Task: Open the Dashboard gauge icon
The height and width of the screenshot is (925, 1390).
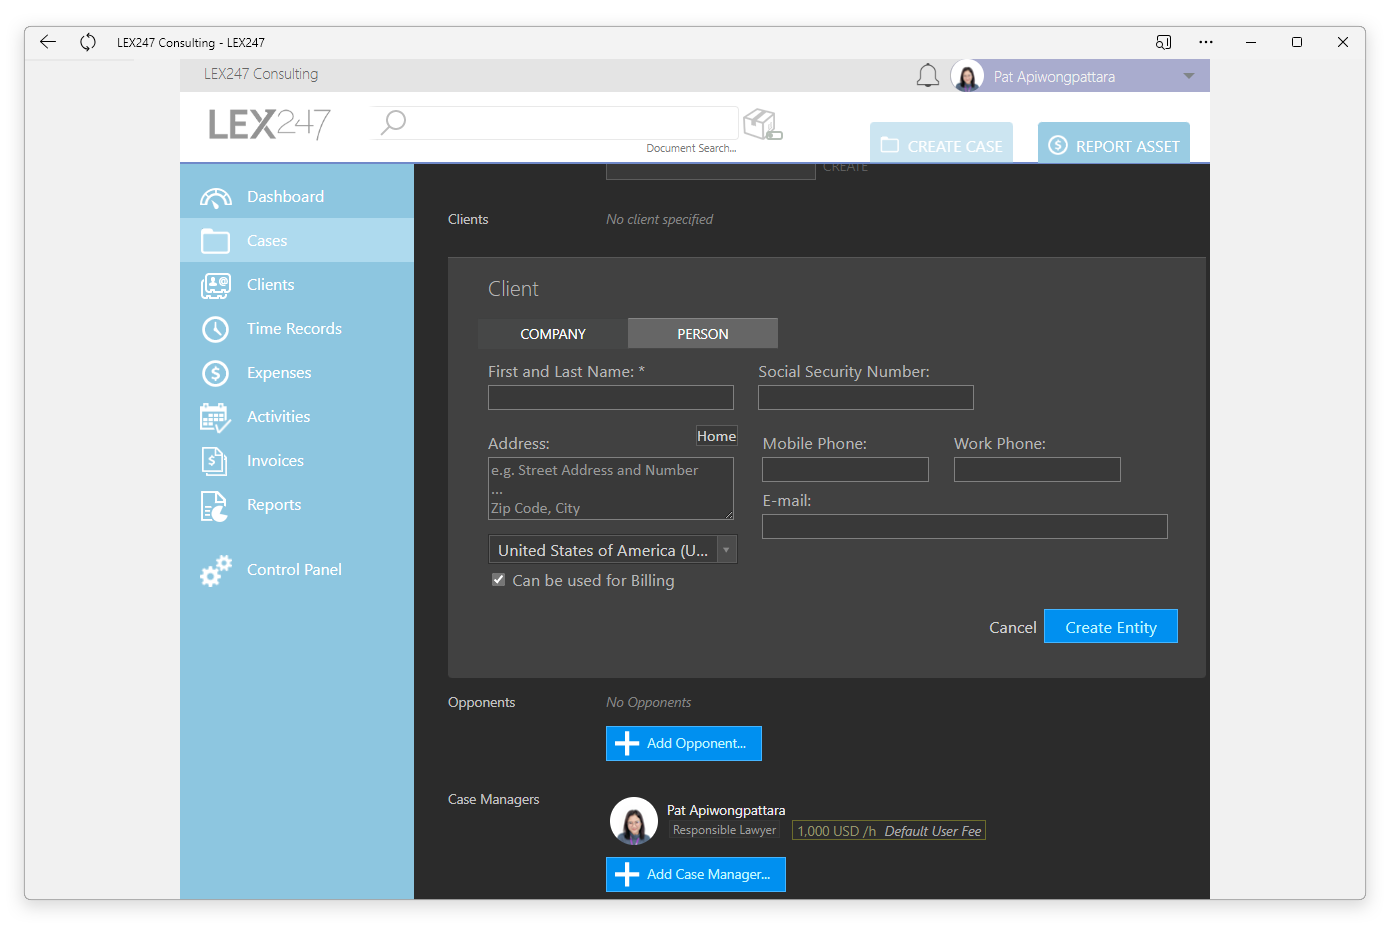Action: point(216,197)
